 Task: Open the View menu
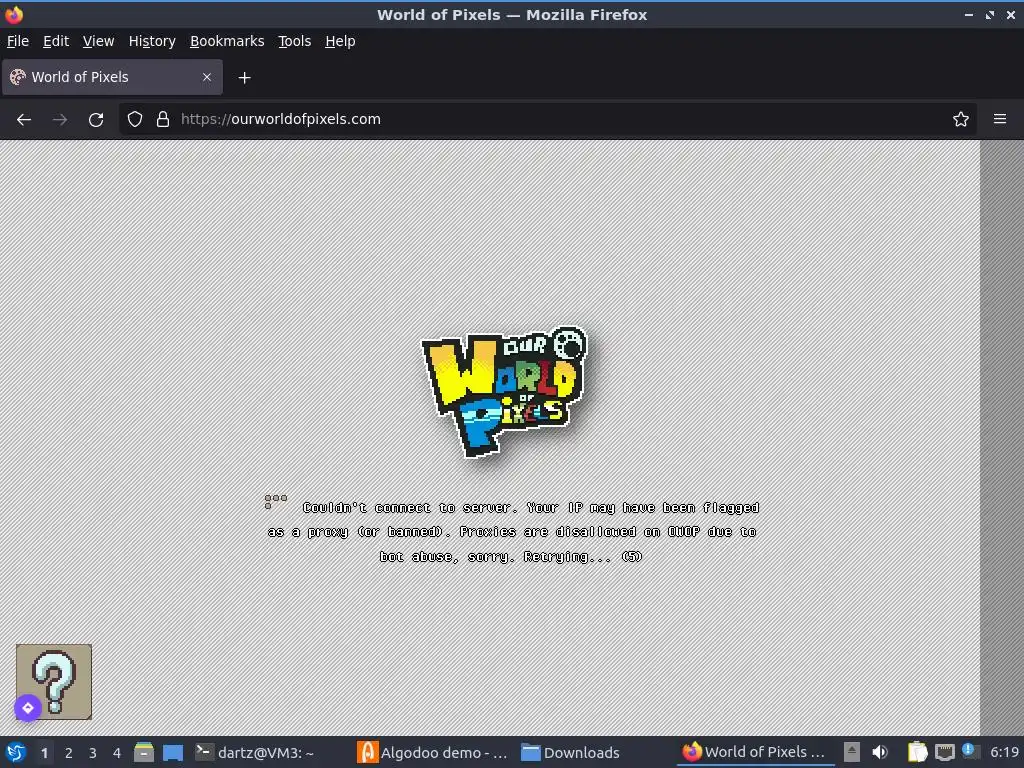coord(98,41)
